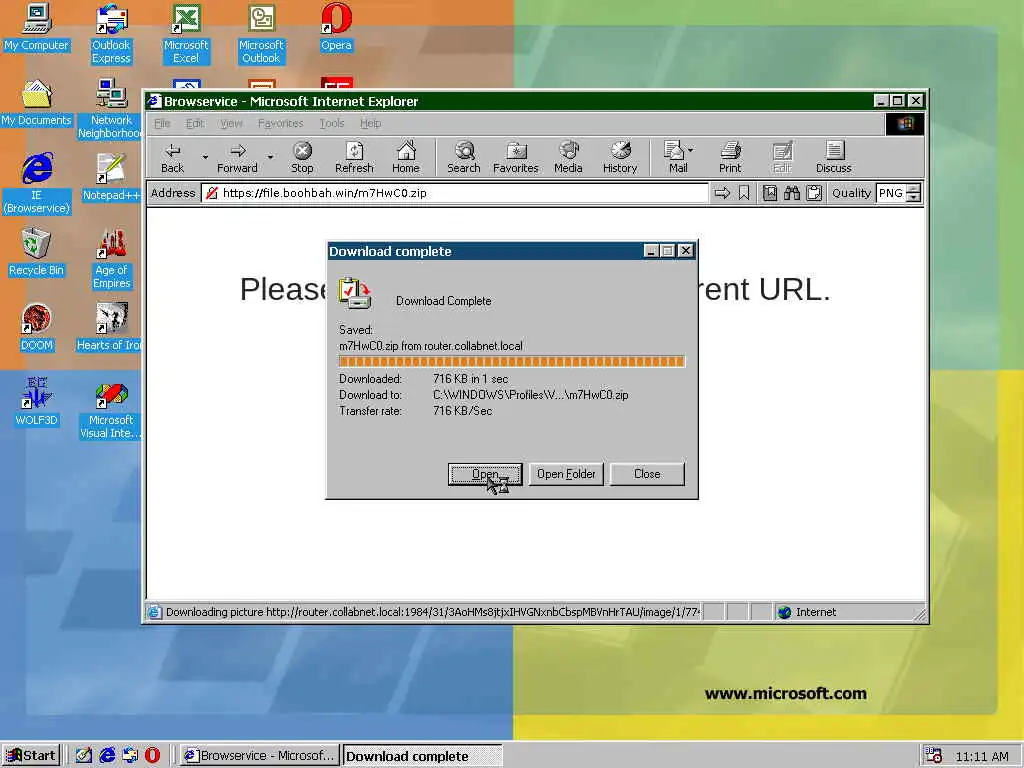Click Close button in download dialog
The height and width of the screenshot is (768, 1024).
pos(647,474)
